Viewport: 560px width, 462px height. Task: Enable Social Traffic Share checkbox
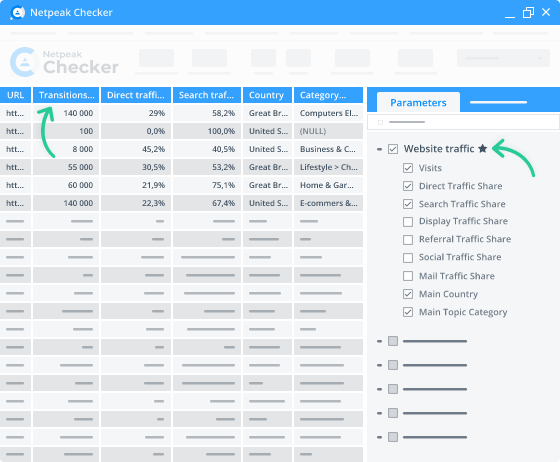(x=408, y=258)
